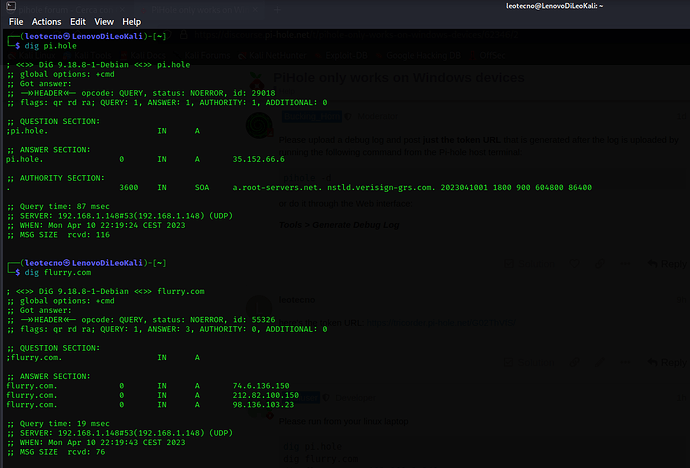Click the 'AUTHORITY SECTION:' heading
Screen dimensions: 690x468
[55, 178]
